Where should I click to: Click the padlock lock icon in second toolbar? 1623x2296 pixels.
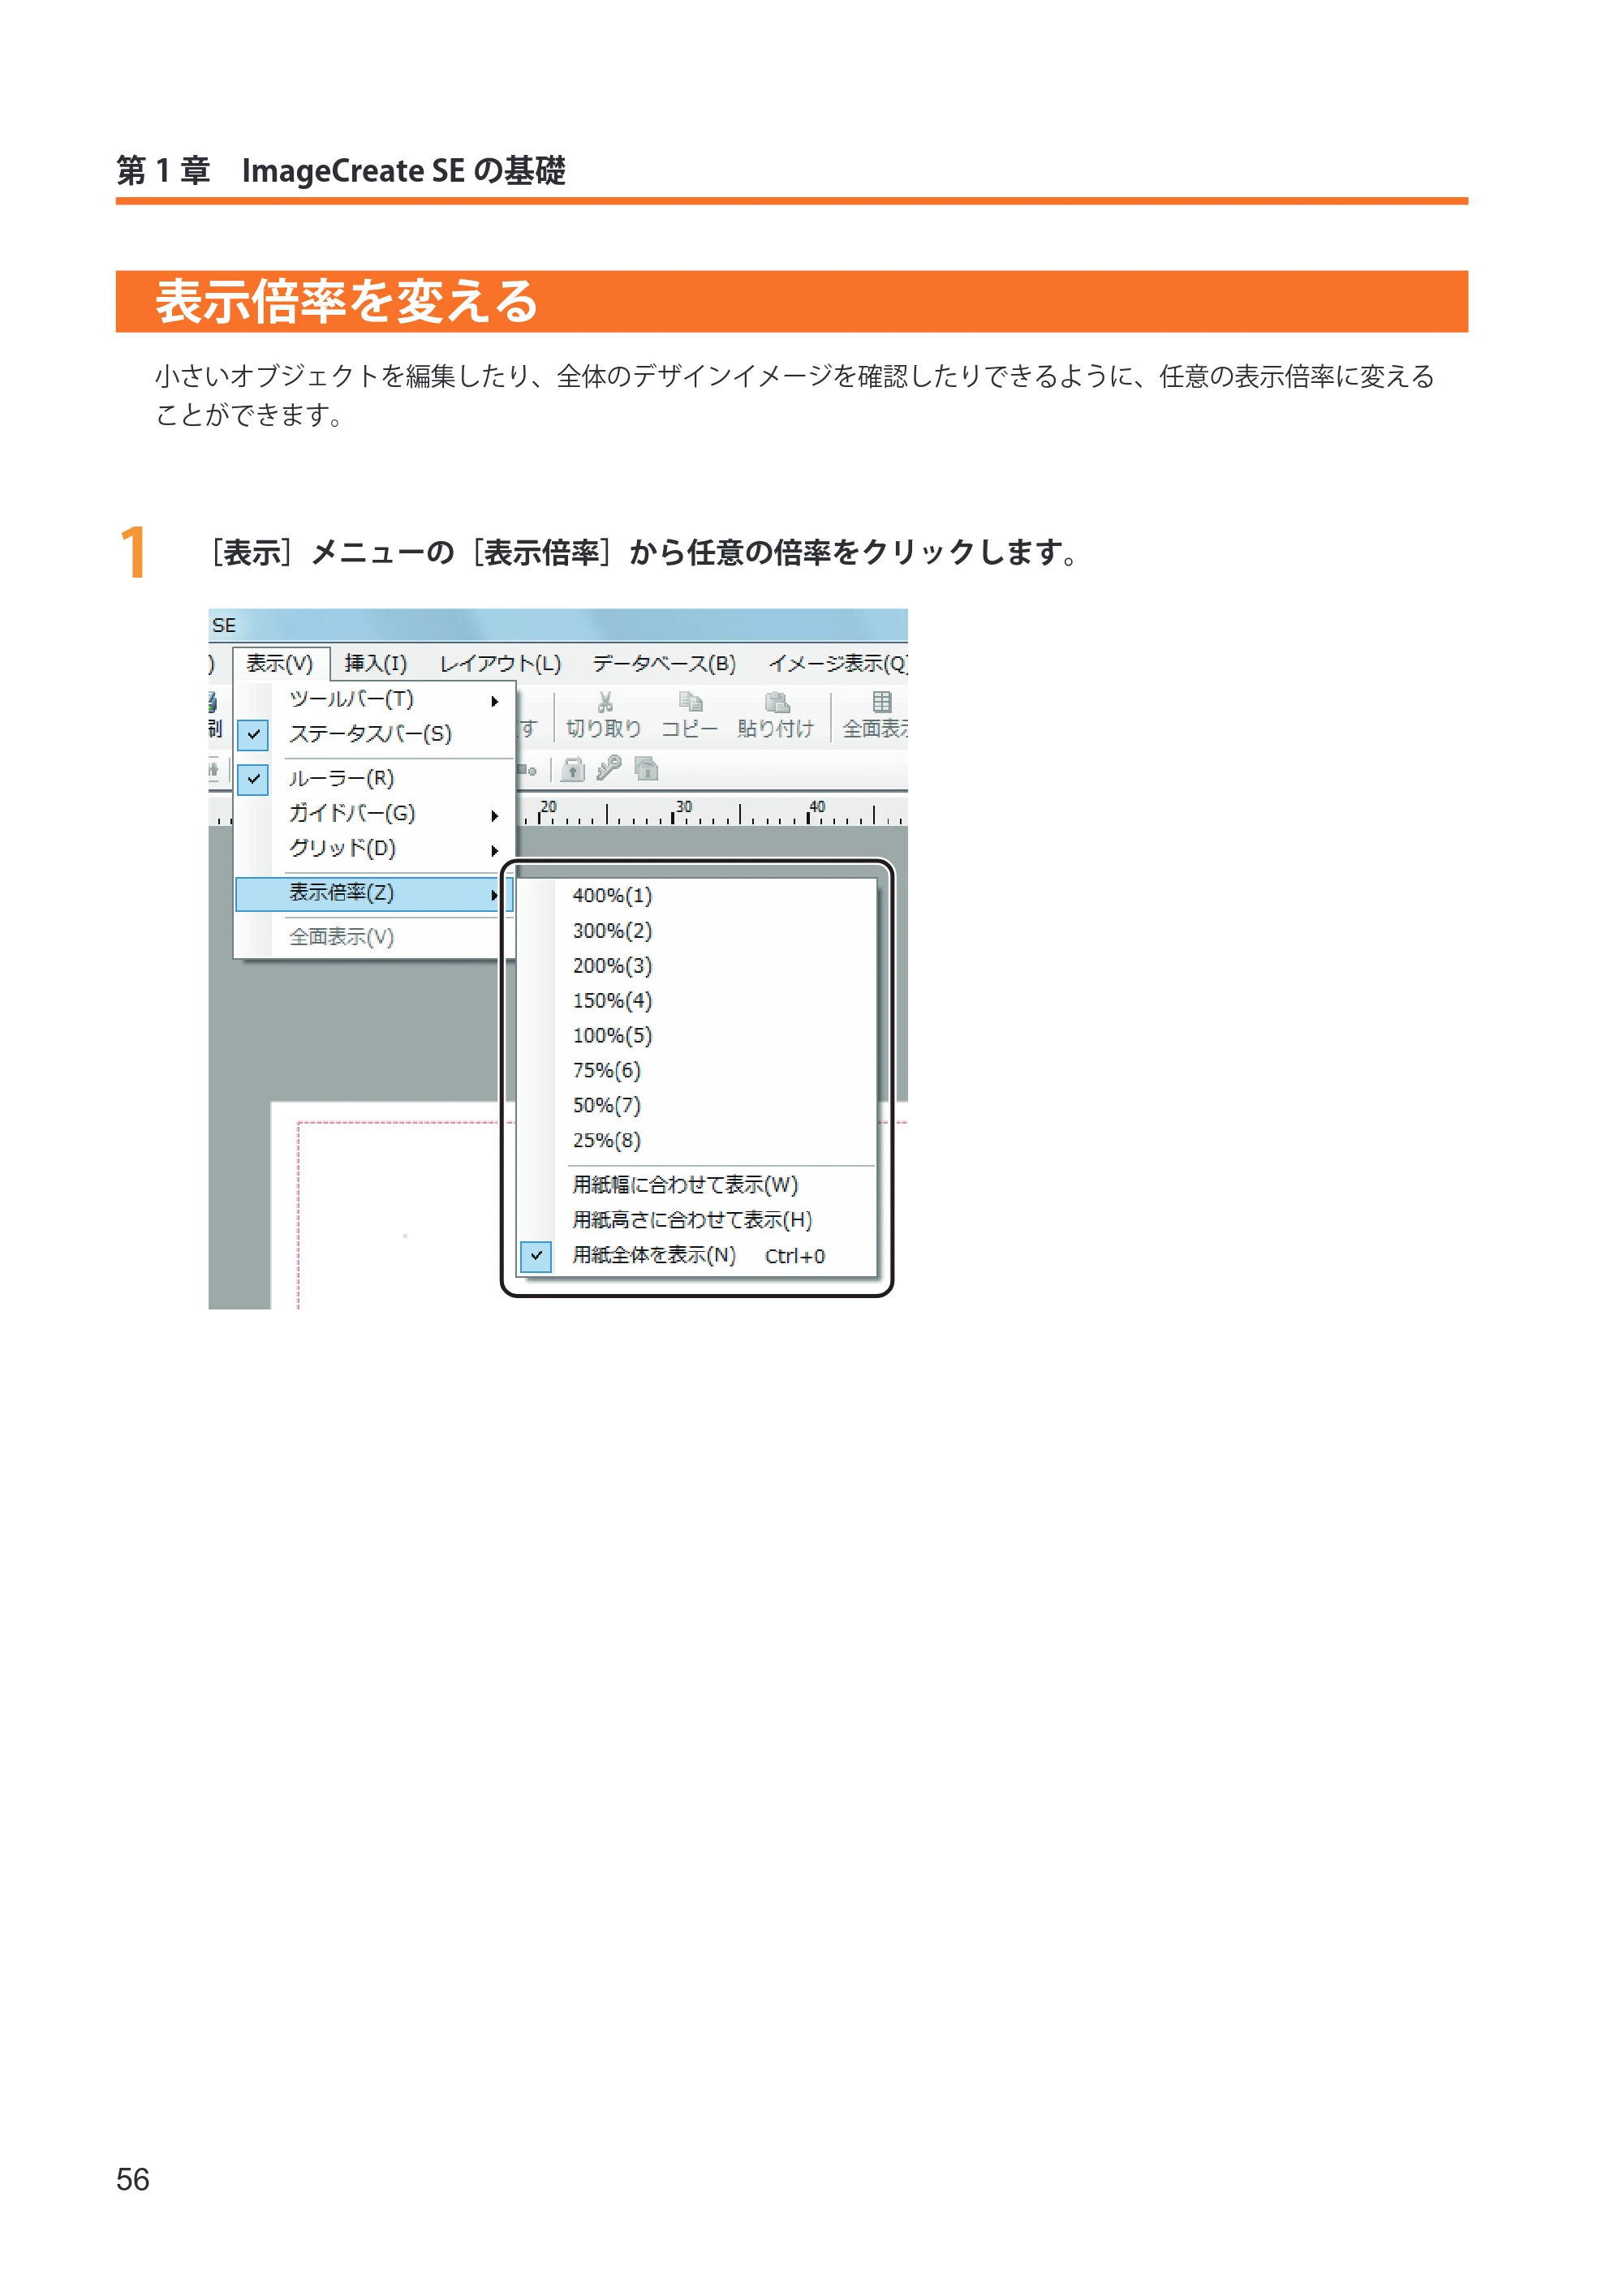pos(573,769)
